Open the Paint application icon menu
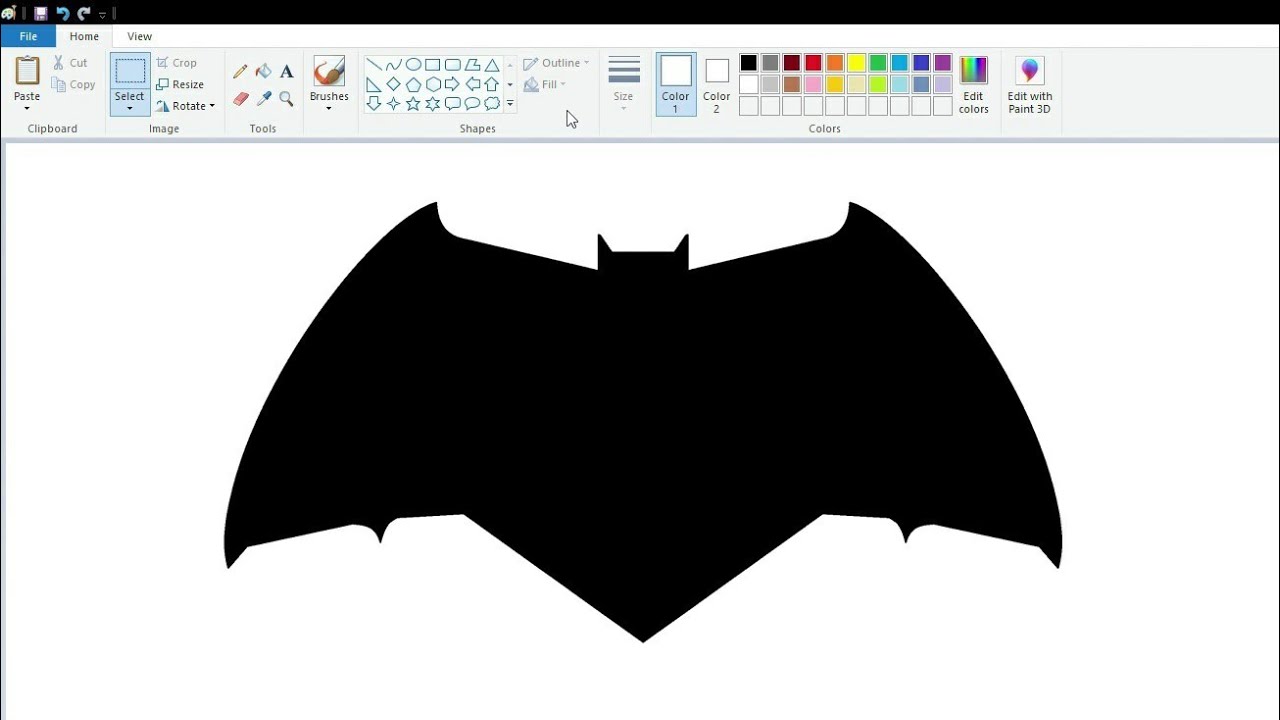 click(x=9, y=13)
